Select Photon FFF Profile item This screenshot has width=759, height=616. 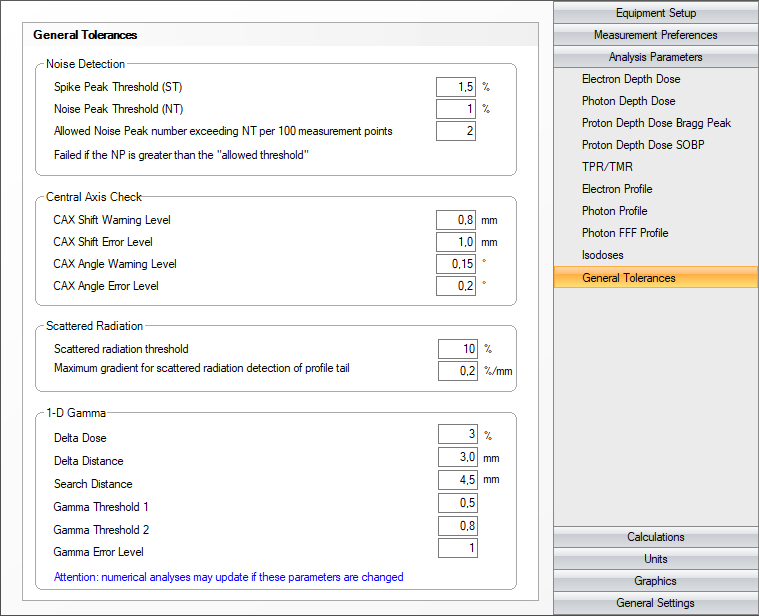coord(625,233)
